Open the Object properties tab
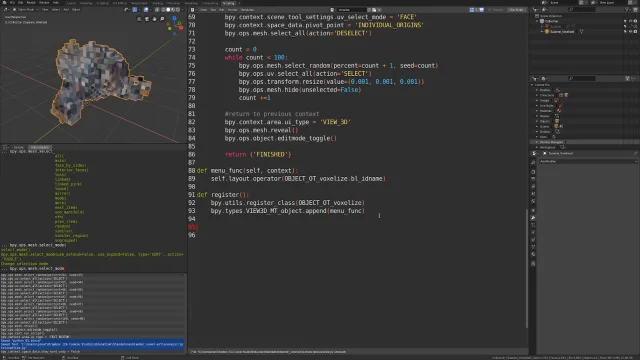 tap(533, 210)
